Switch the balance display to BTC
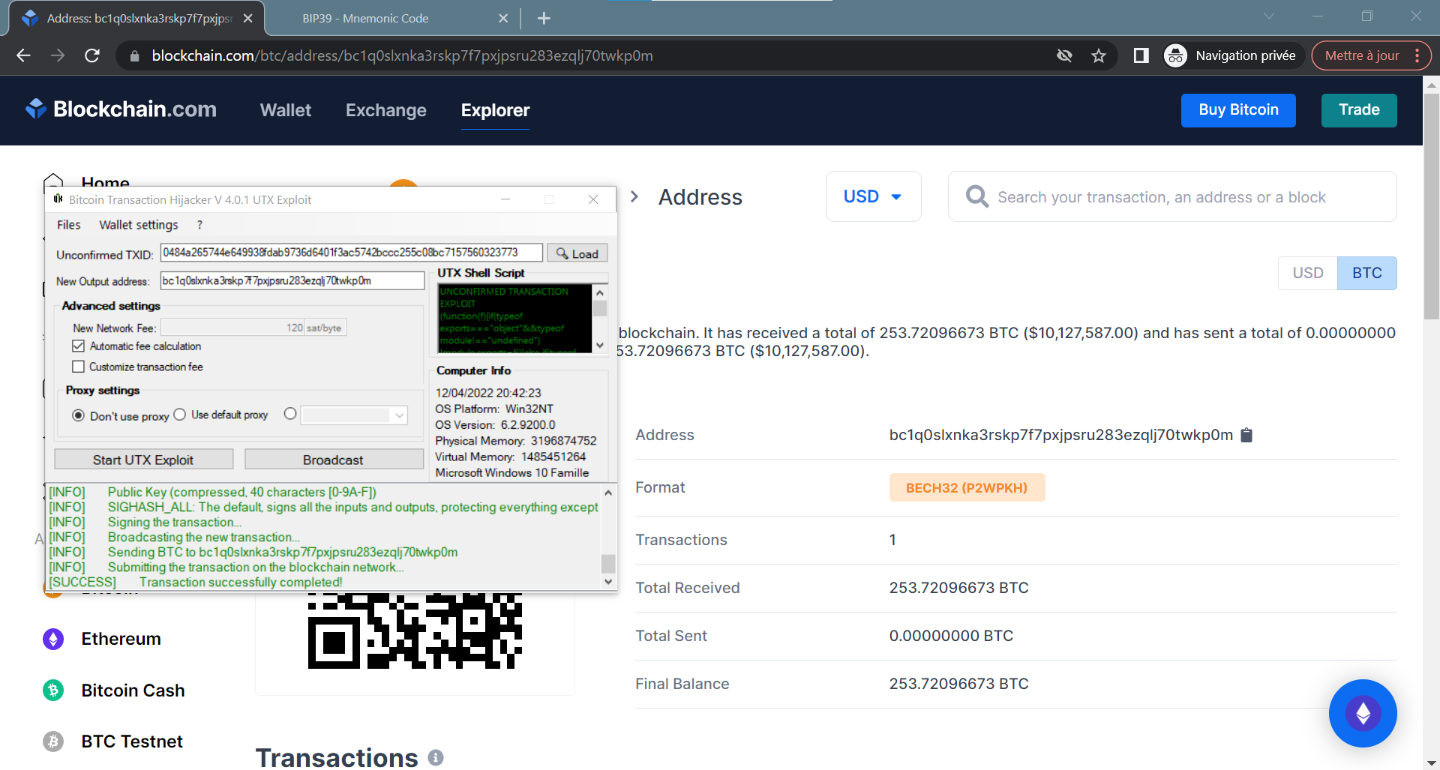The height and width of the screenshot is (770, 1440). 1367,273
